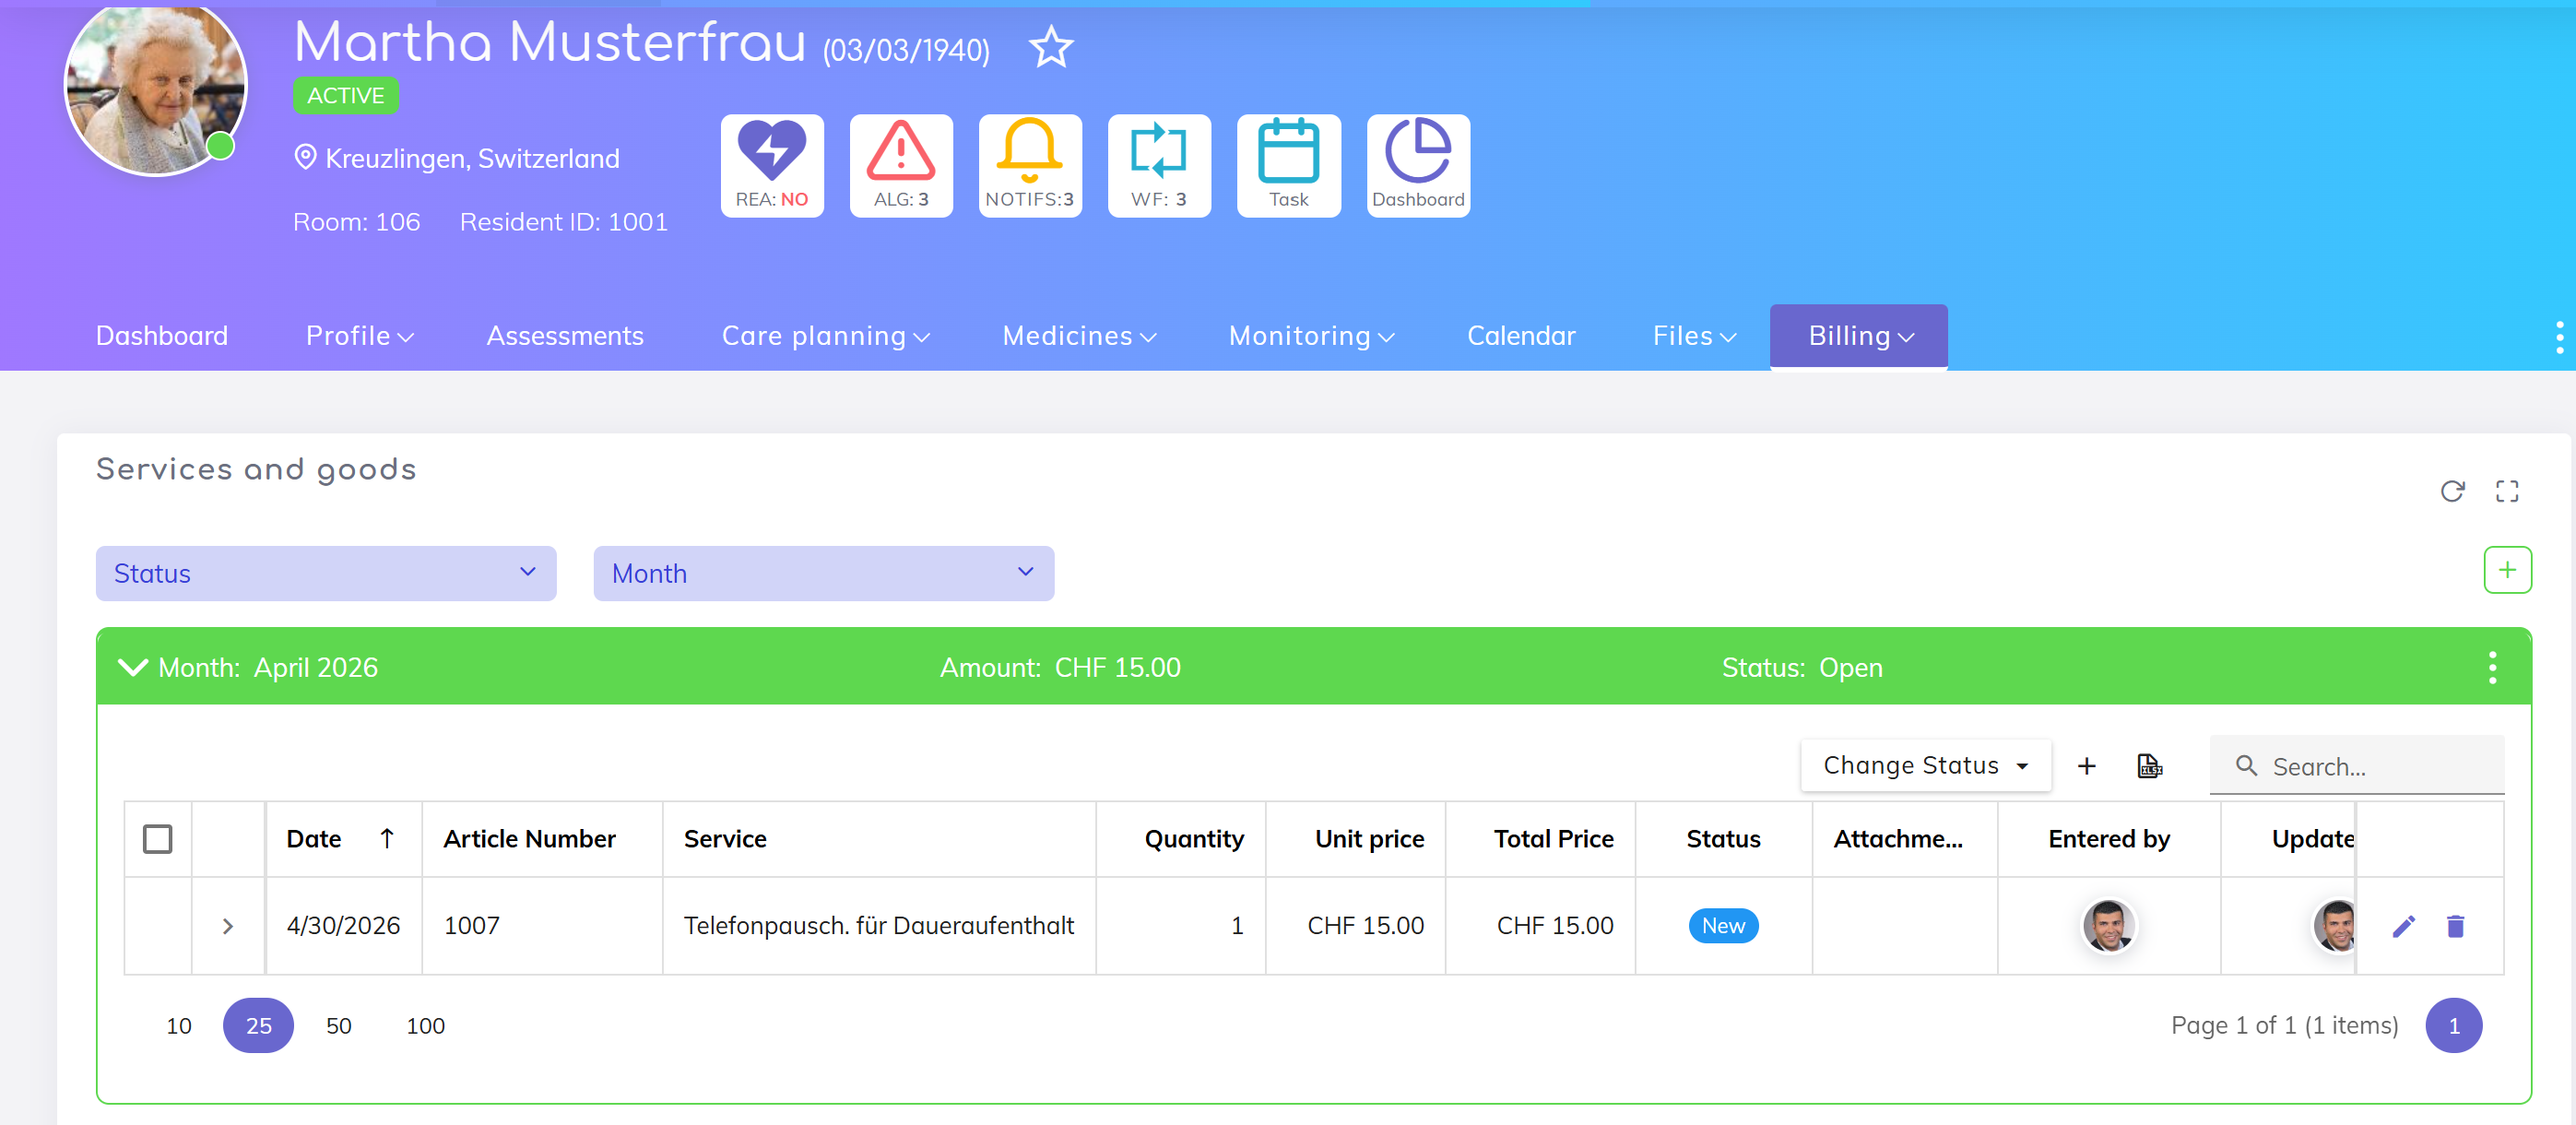Click the Task calendar icon

[x=1288, y=165]
